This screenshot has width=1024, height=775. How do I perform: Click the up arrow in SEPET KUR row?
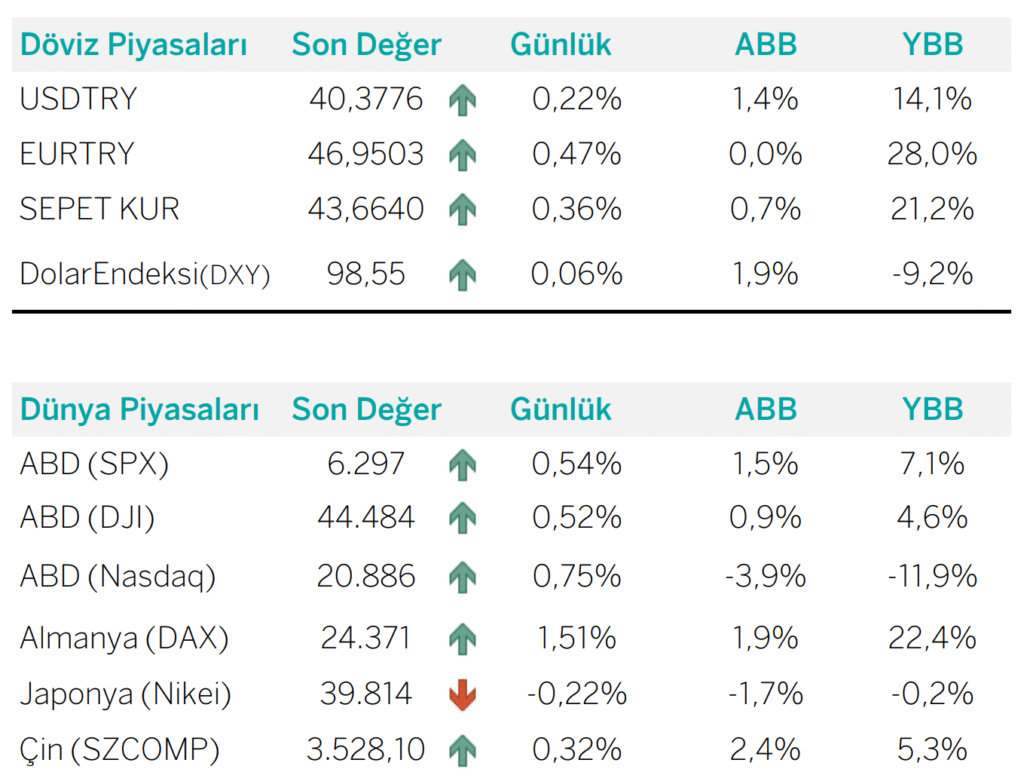tap(462, 209)
